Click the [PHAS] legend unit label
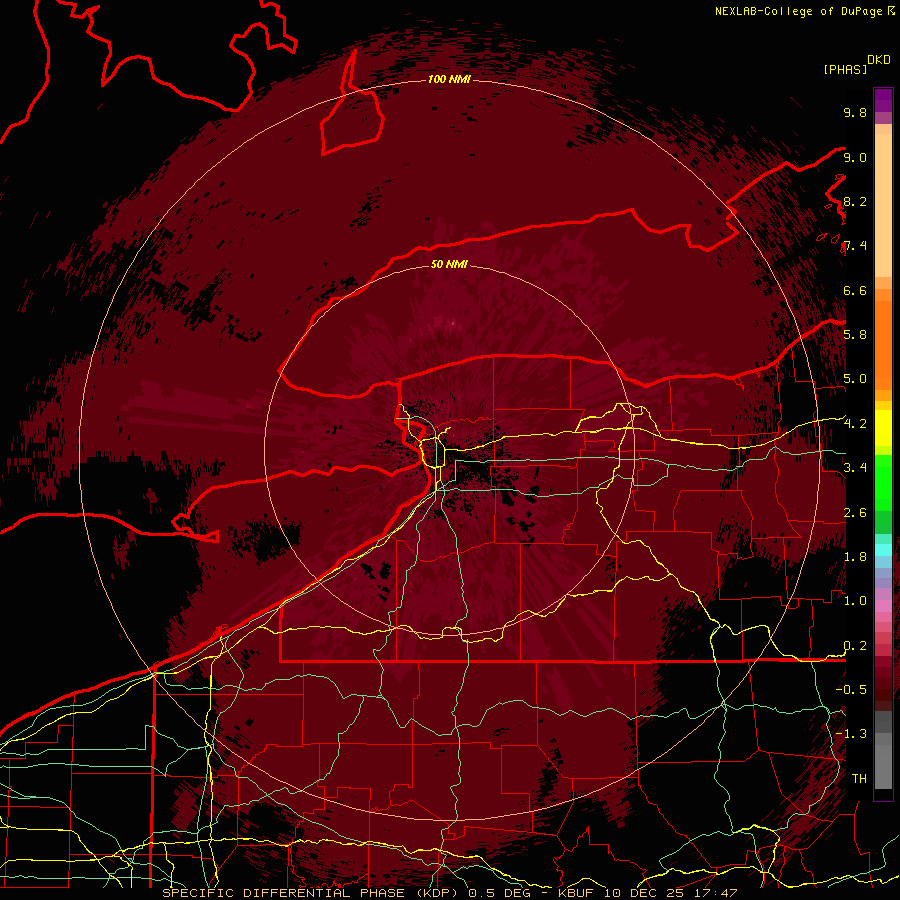 tap(844, 69)
